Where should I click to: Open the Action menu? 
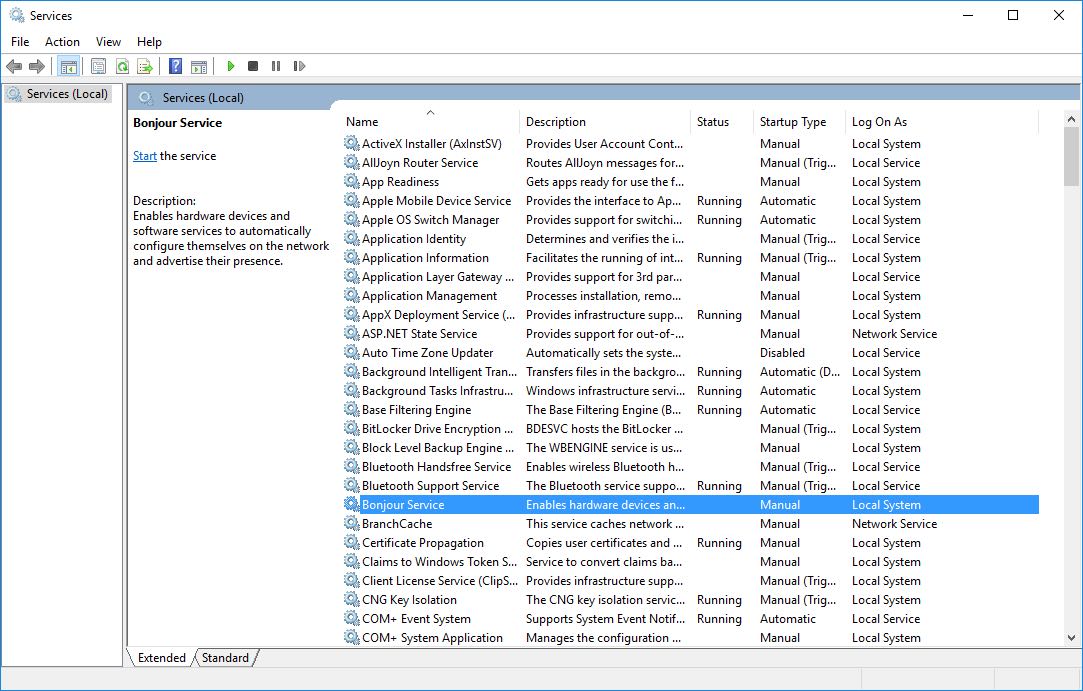pos(62,42)
